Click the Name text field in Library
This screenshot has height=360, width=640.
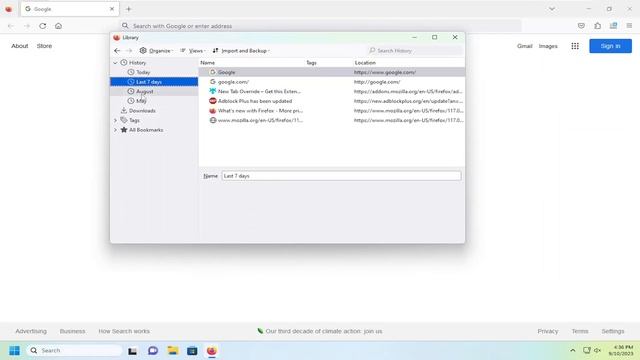341,176
